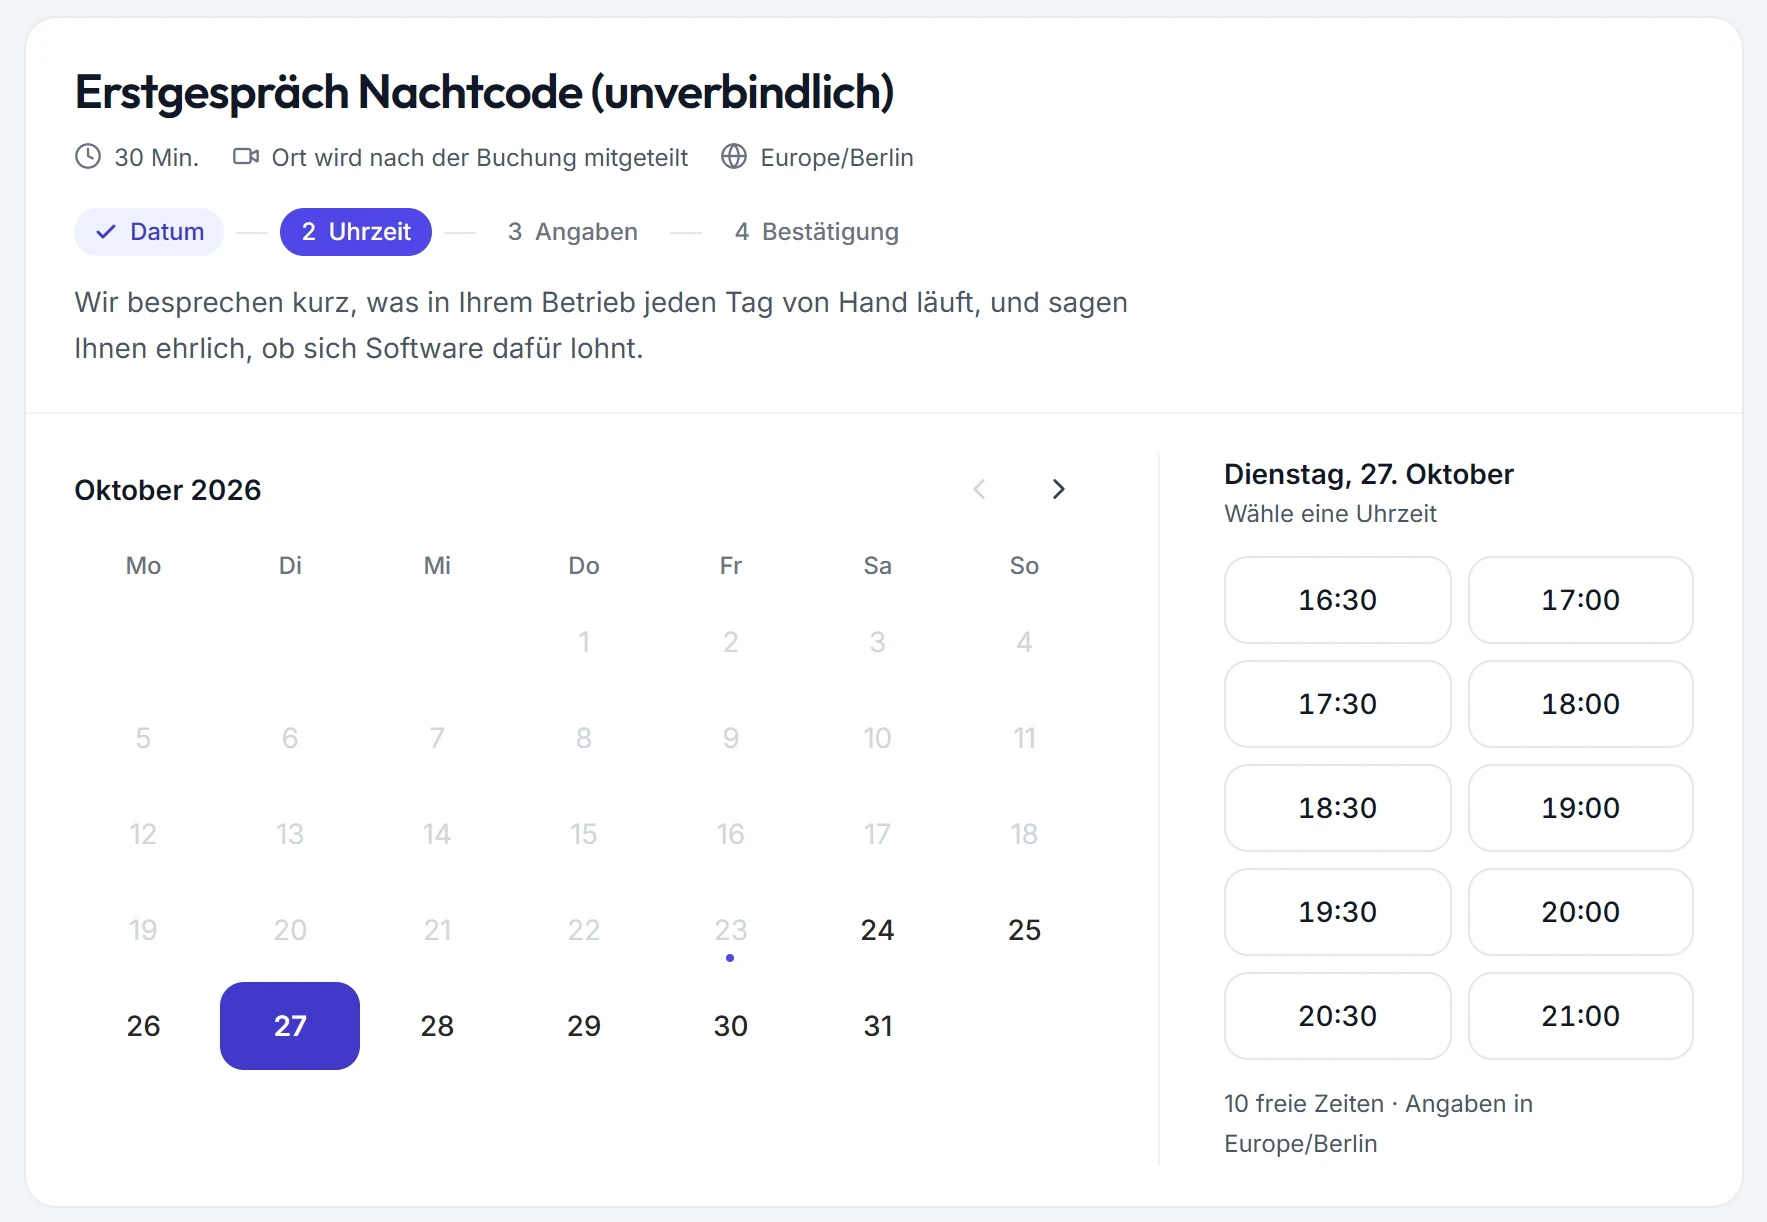Choose Saturday October 31
Viewport: 1767px width, 1222px height.
[877, 1026]
